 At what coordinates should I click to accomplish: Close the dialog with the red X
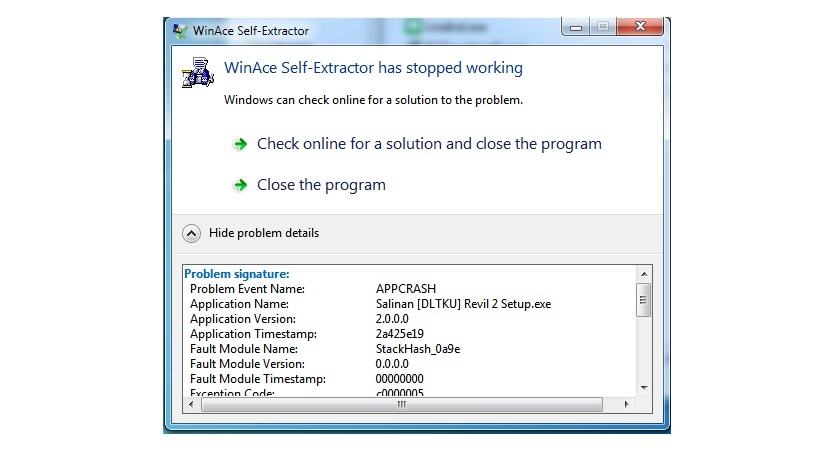tap(640, 26)
